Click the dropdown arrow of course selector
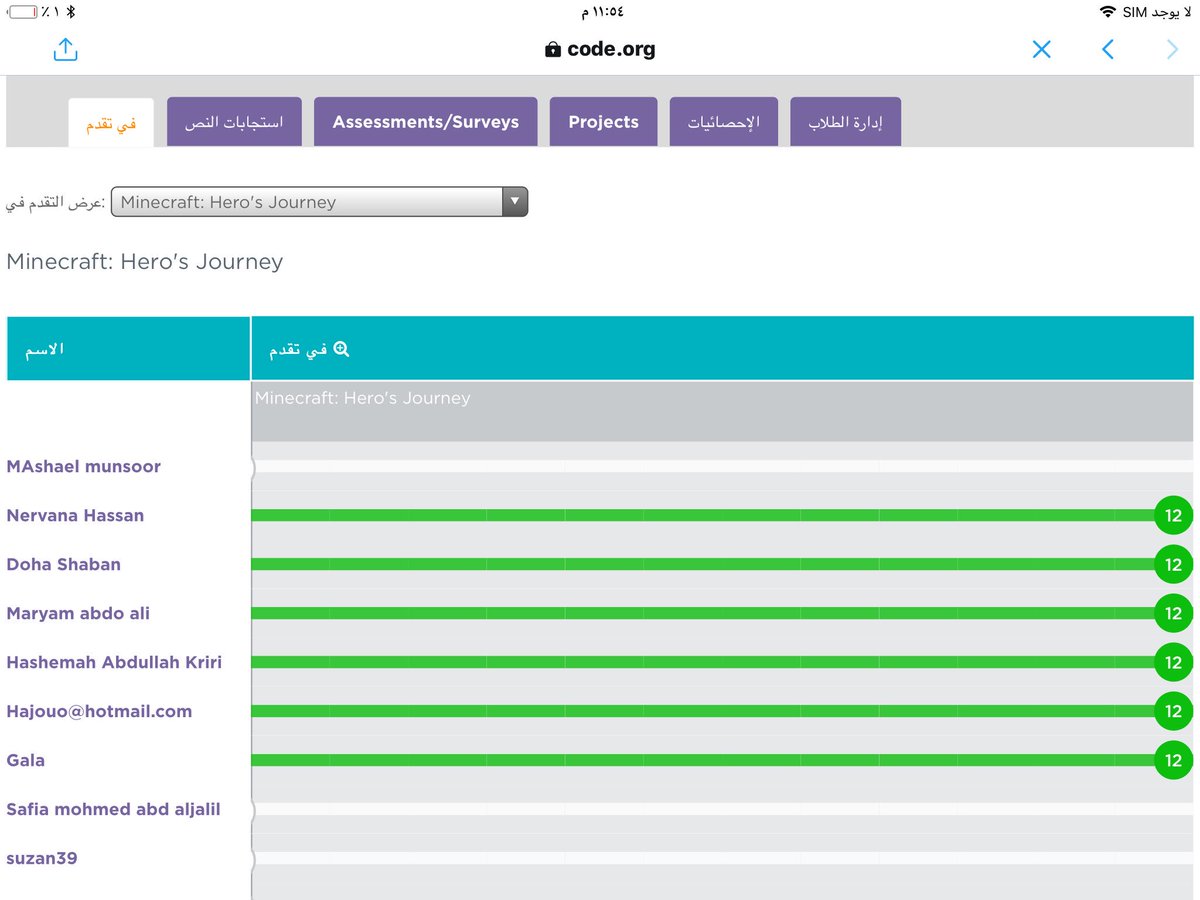Image resolution: width=1200 pixels, height=900 pixels. [x=514, y=202]
